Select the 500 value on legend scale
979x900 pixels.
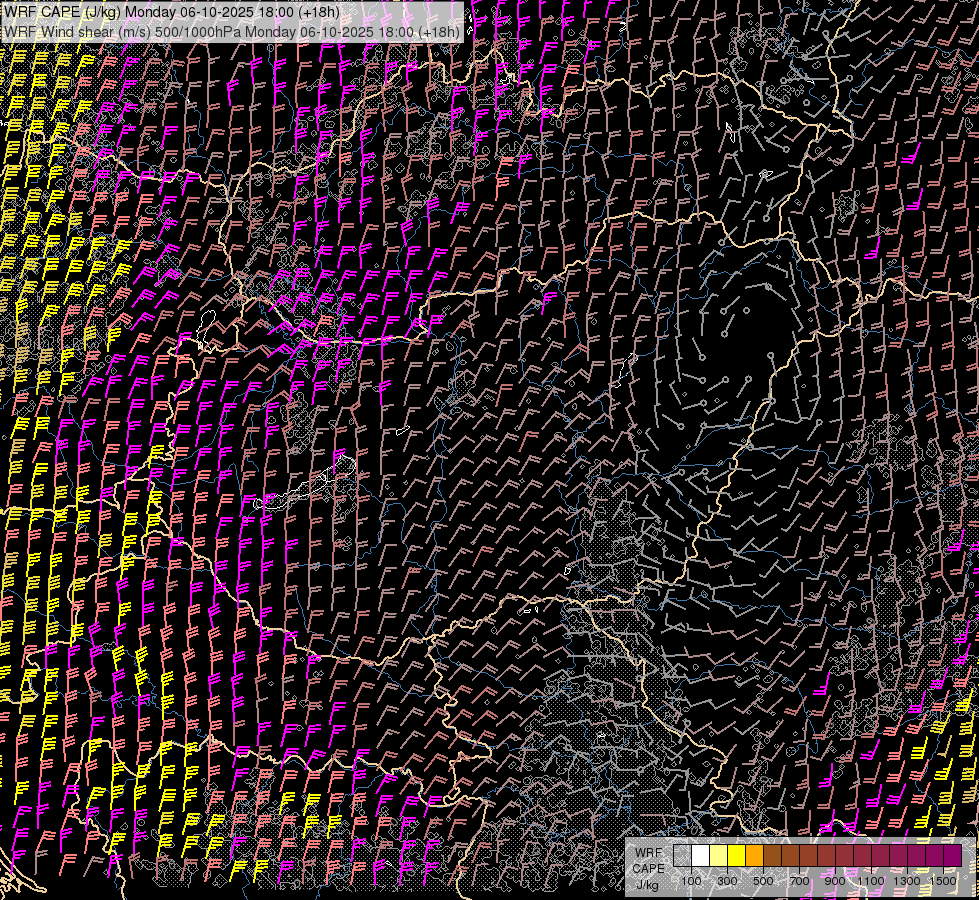pyautogui.click(x=763, y=881)
